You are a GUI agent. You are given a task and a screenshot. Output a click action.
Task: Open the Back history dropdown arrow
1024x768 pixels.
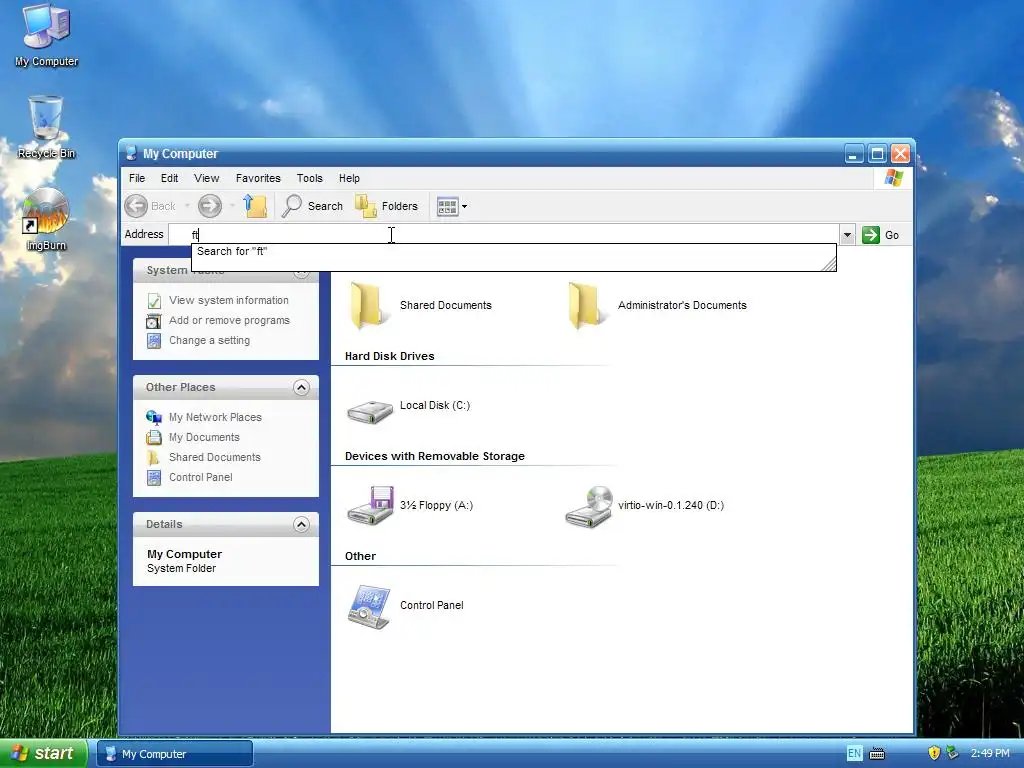pyautogui.click(x=187, y=206)
